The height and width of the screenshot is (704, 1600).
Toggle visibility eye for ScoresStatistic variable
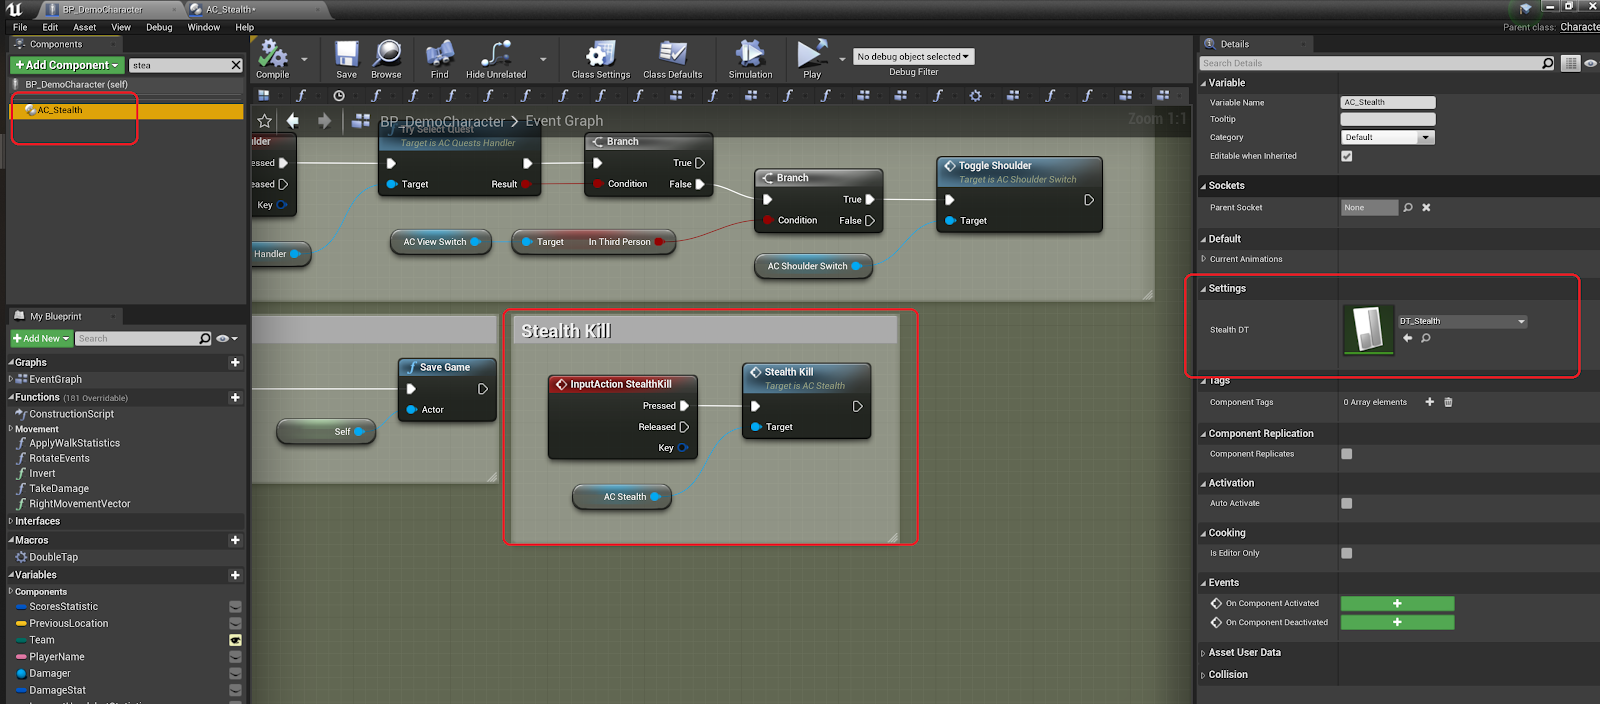pyautogui.click(x=235, y=607)
